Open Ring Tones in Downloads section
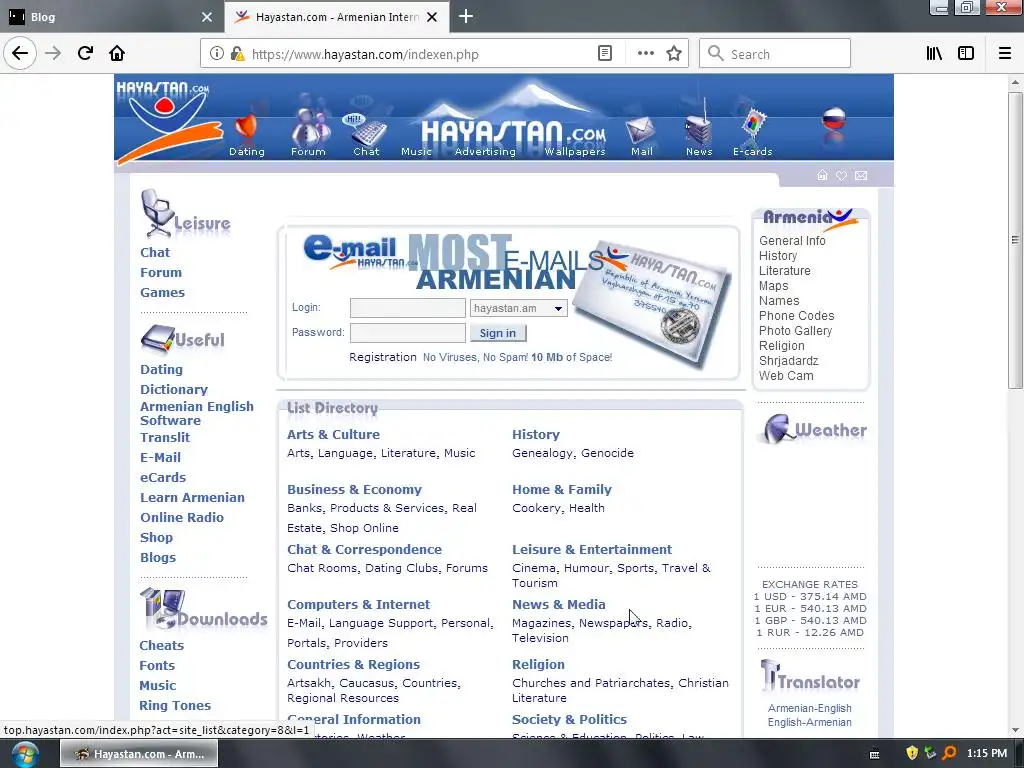The width and height of the screenshot is (1024, 768). point(174,705)
